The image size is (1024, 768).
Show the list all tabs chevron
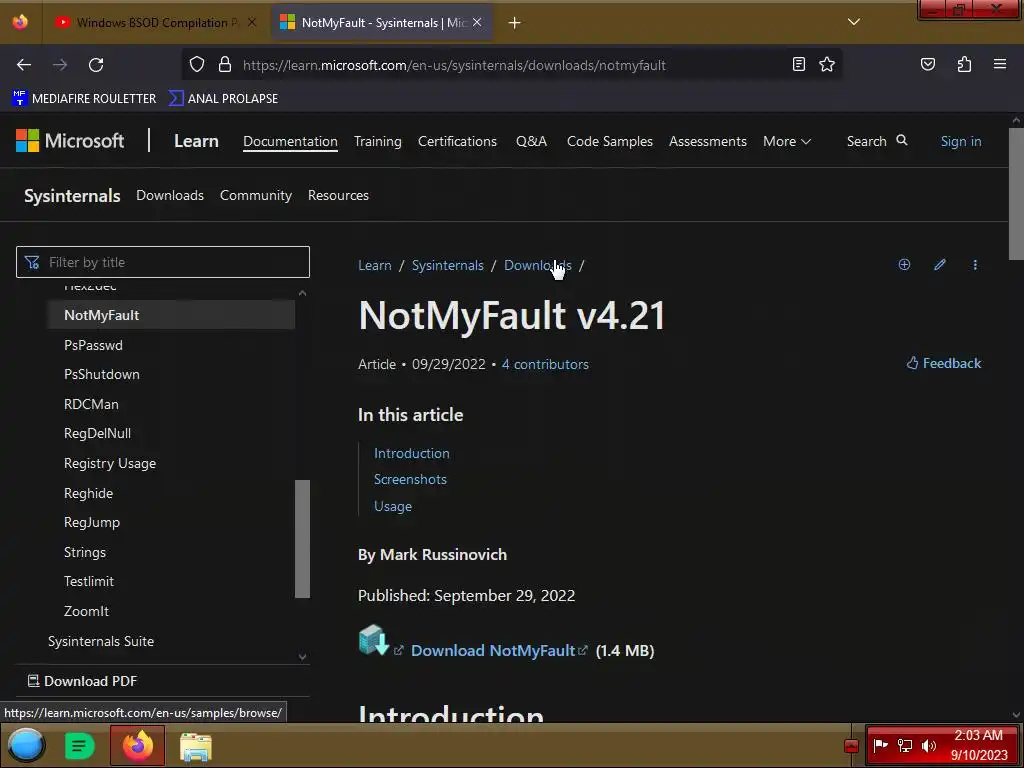tap(854, 22)
